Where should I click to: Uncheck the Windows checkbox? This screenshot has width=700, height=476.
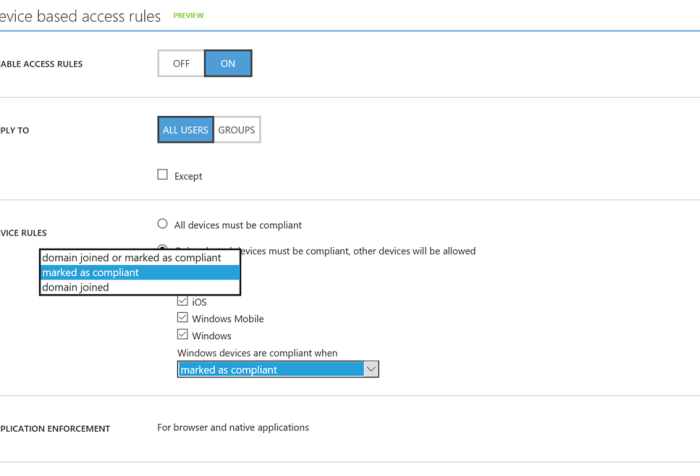[x=183, y=335]
